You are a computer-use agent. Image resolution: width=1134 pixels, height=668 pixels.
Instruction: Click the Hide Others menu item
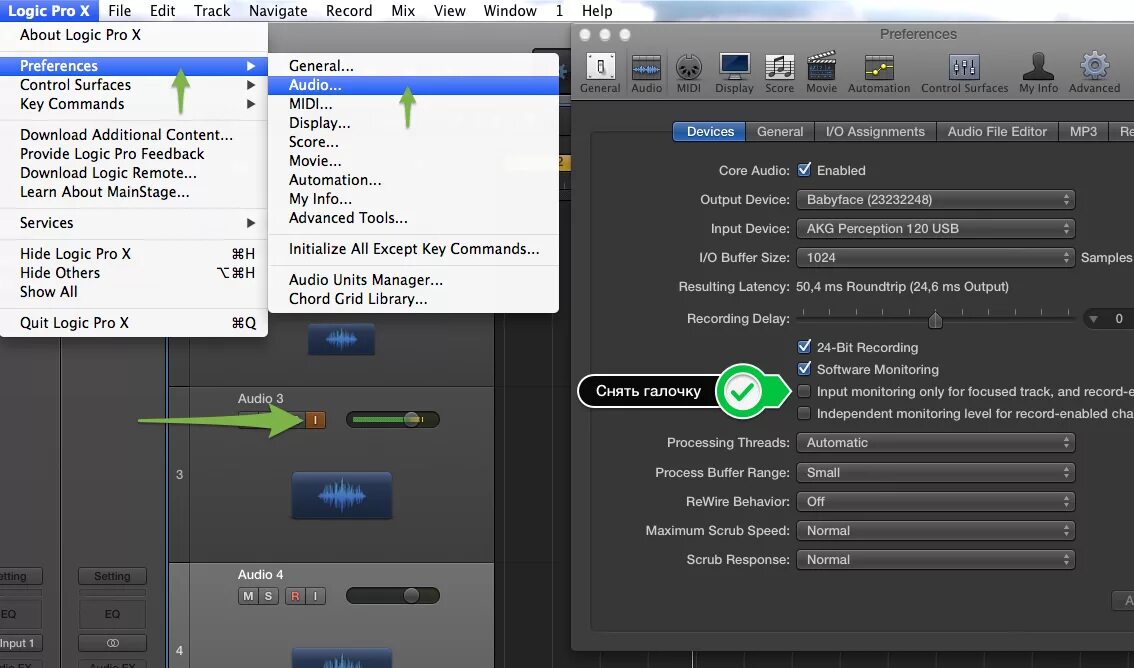[x=134, y=273]
